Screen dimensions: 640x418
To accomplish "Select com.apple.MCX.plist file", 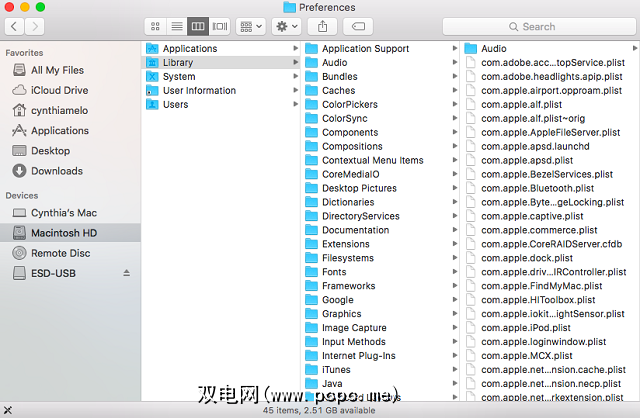I will (x=551, y=356).
